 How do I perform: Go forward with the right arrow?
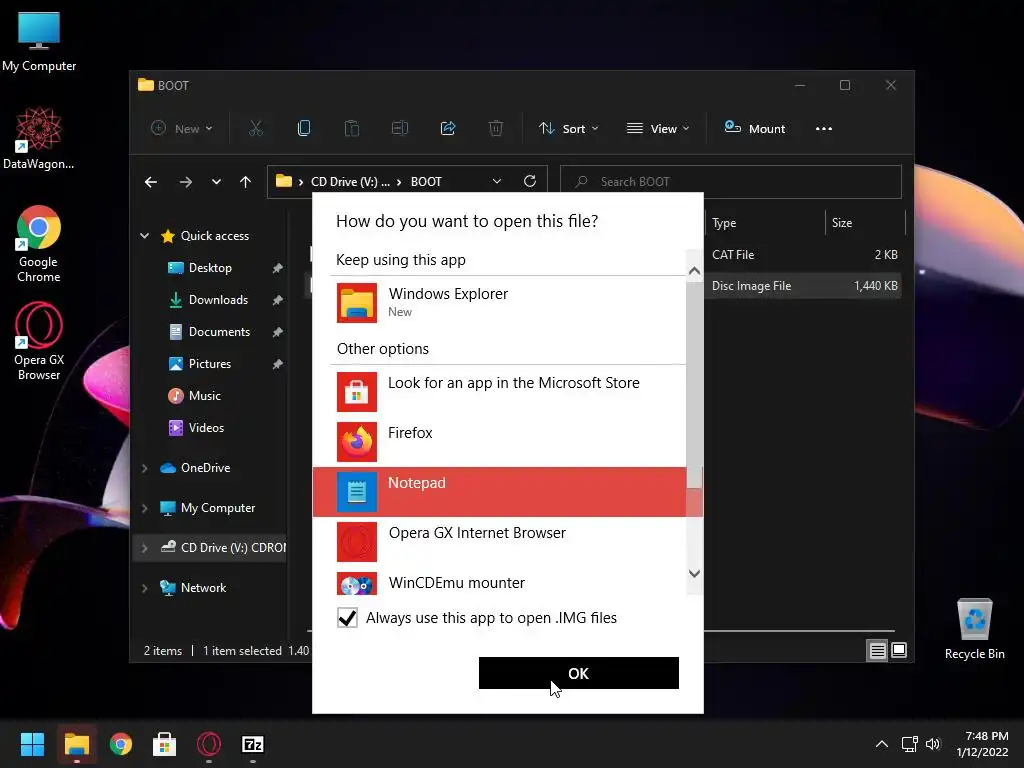[186, 182]
